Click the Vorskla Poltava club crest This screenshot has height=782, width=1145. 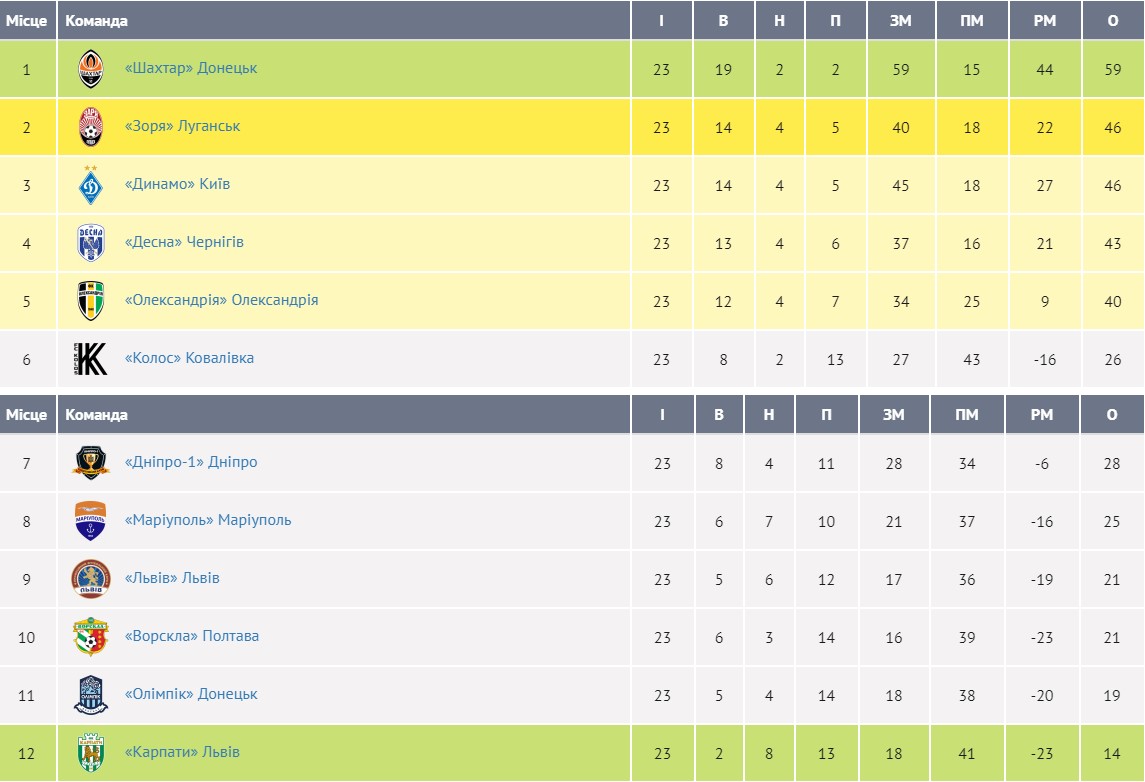pyautogui.click(x=90, y=637)
